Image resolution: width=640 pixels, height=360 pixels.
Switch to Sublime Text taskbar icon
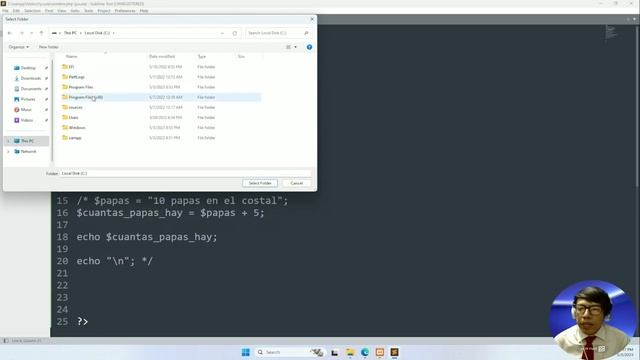tap(394, 352)
